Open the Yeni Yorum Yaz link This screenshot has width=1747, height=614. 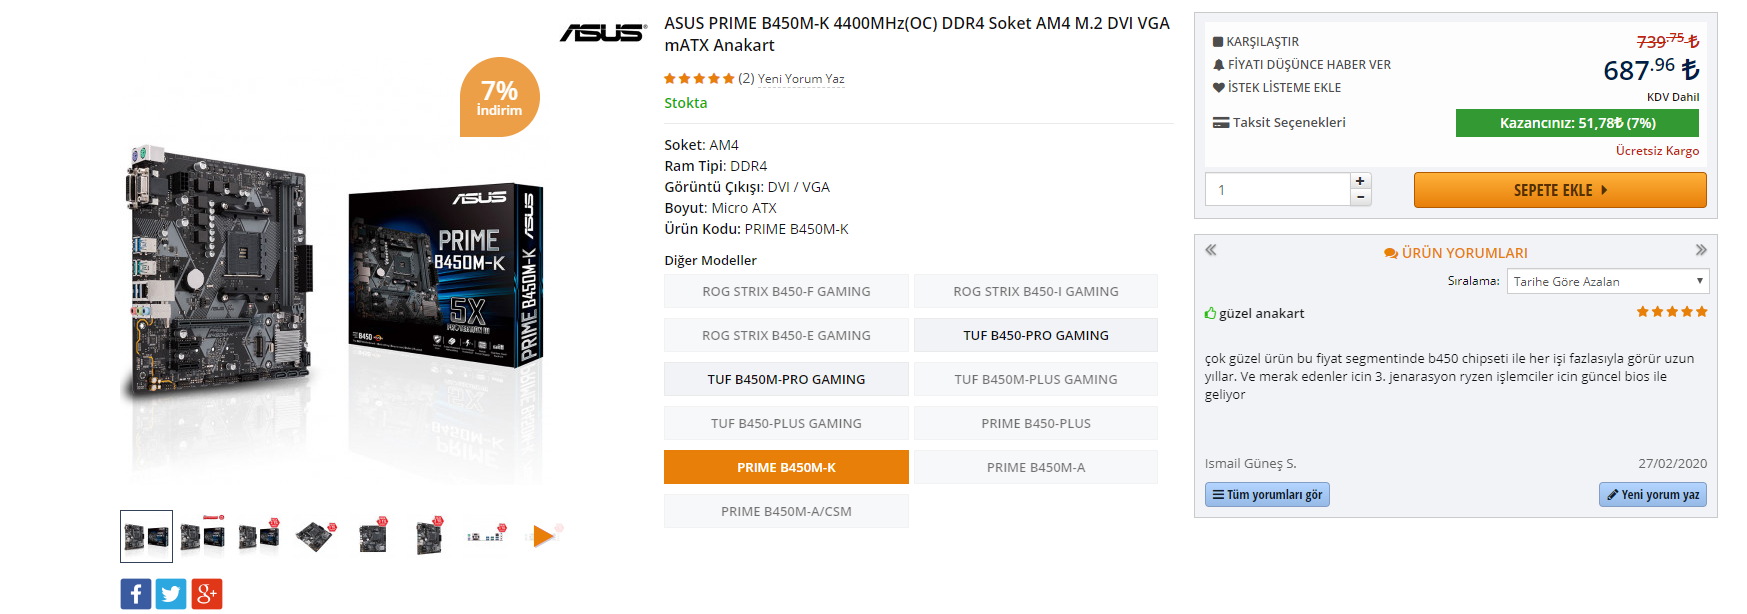(x=801, y=79)
